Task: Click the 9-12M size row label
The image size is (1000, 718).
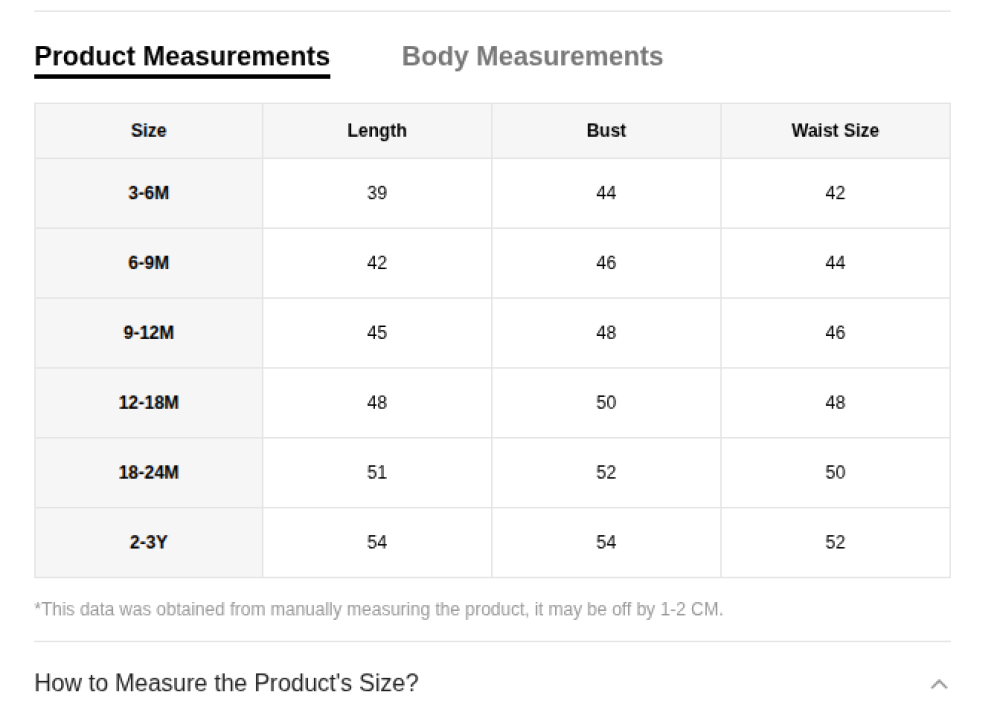Action: pos(148,333)
